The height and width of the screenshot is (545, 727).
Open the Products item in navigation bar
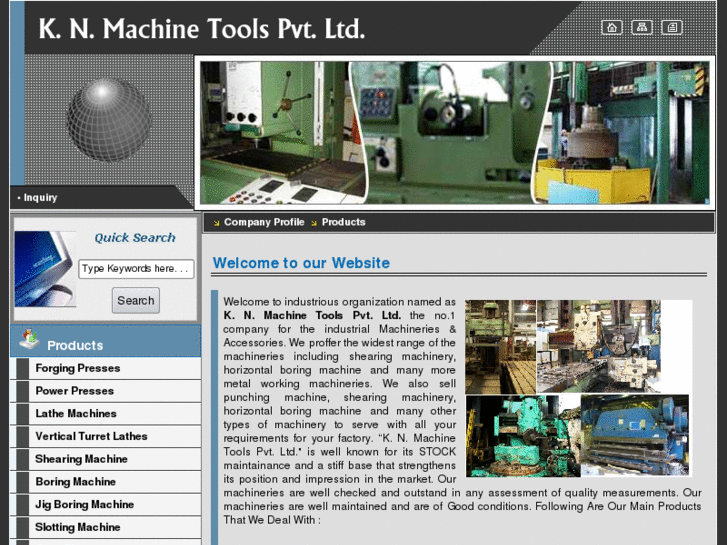(x=344, y=222)
